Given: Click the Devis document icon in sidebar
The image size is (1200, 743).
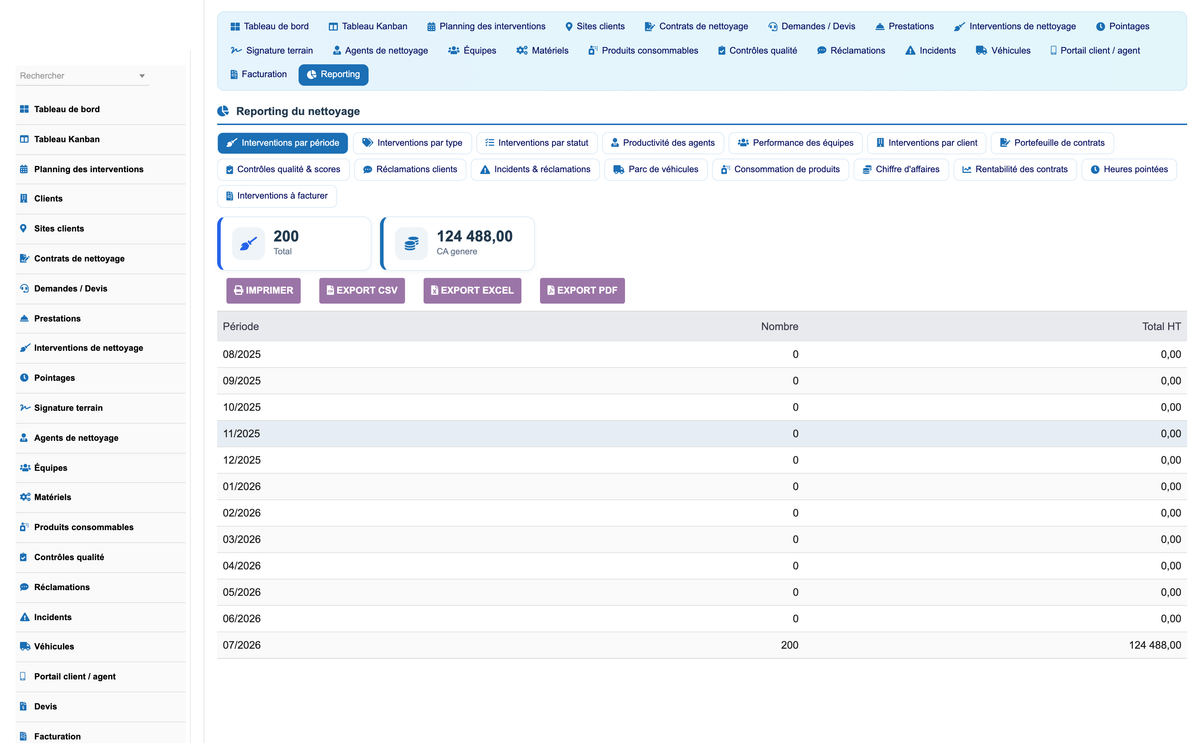Looking at the screenshot, I should [24, 706].
